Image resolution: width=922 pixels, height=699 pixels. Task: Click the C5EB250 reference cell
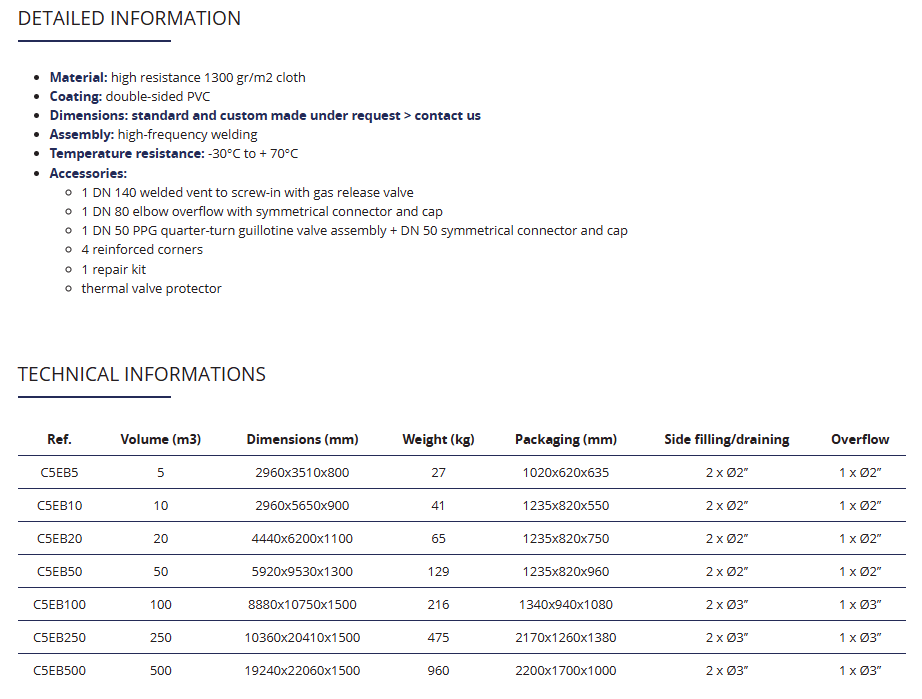[60, 638]
